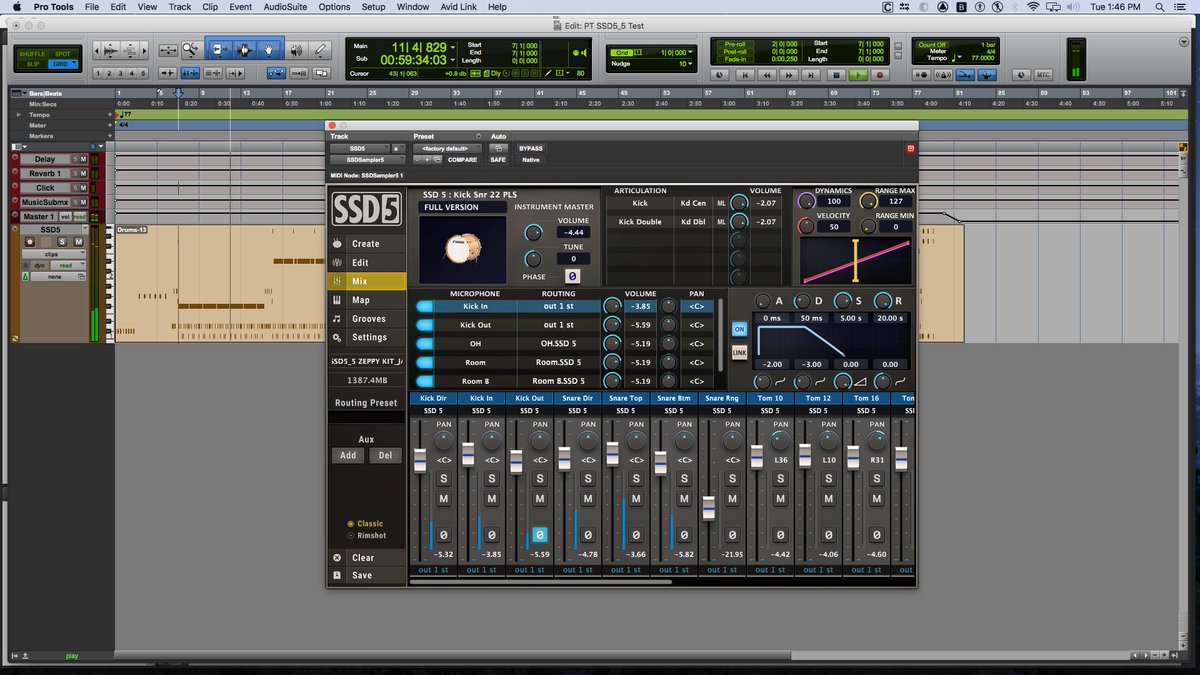The height and width of the screenshot is (675, 1200).
Task: Click the Compare button in the plugin header
Action: (x=463, y=160)
